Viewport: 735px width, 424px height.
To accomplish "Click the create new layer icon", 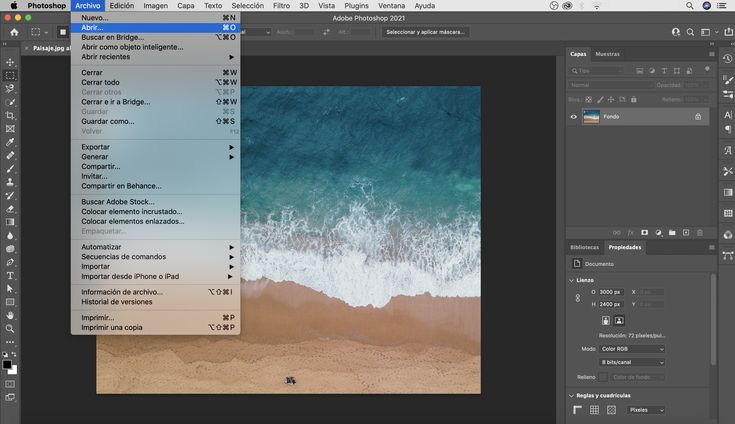I will tap(686, 232).
